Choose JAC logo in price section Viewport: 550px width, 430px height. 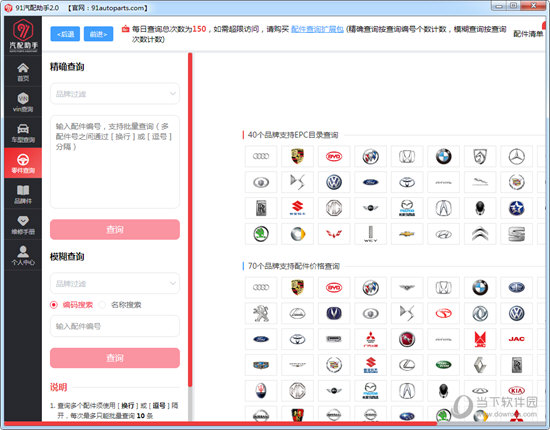[517, 339]
